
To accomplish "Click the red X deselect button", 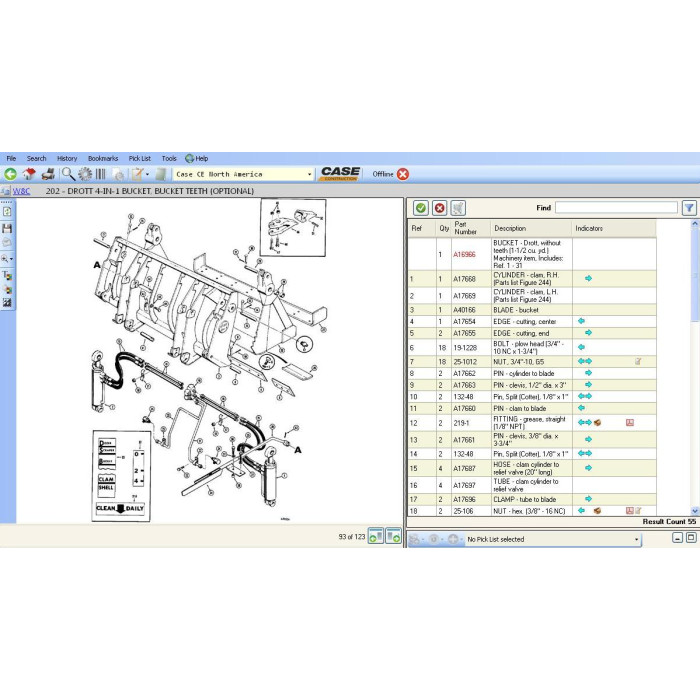I will (x=439, y=208).
